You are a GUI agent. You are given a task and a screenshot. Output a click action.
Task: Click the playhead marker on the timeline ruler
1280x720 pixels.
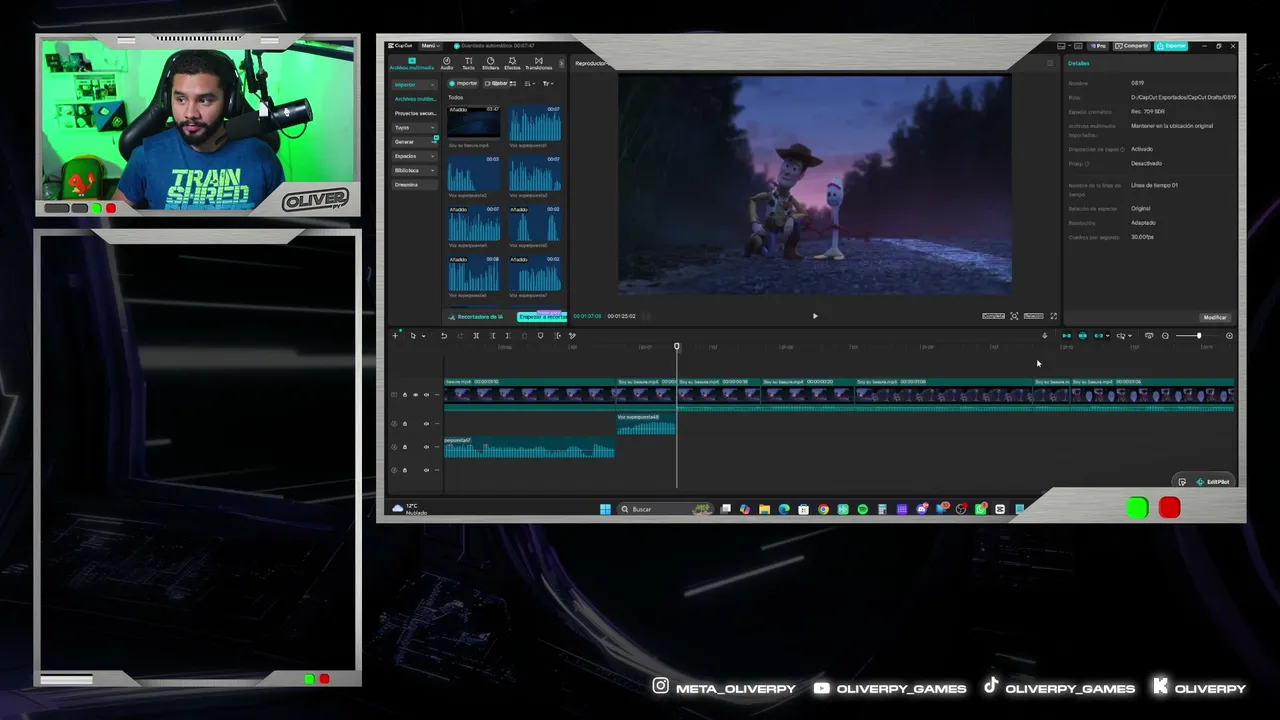677,347
